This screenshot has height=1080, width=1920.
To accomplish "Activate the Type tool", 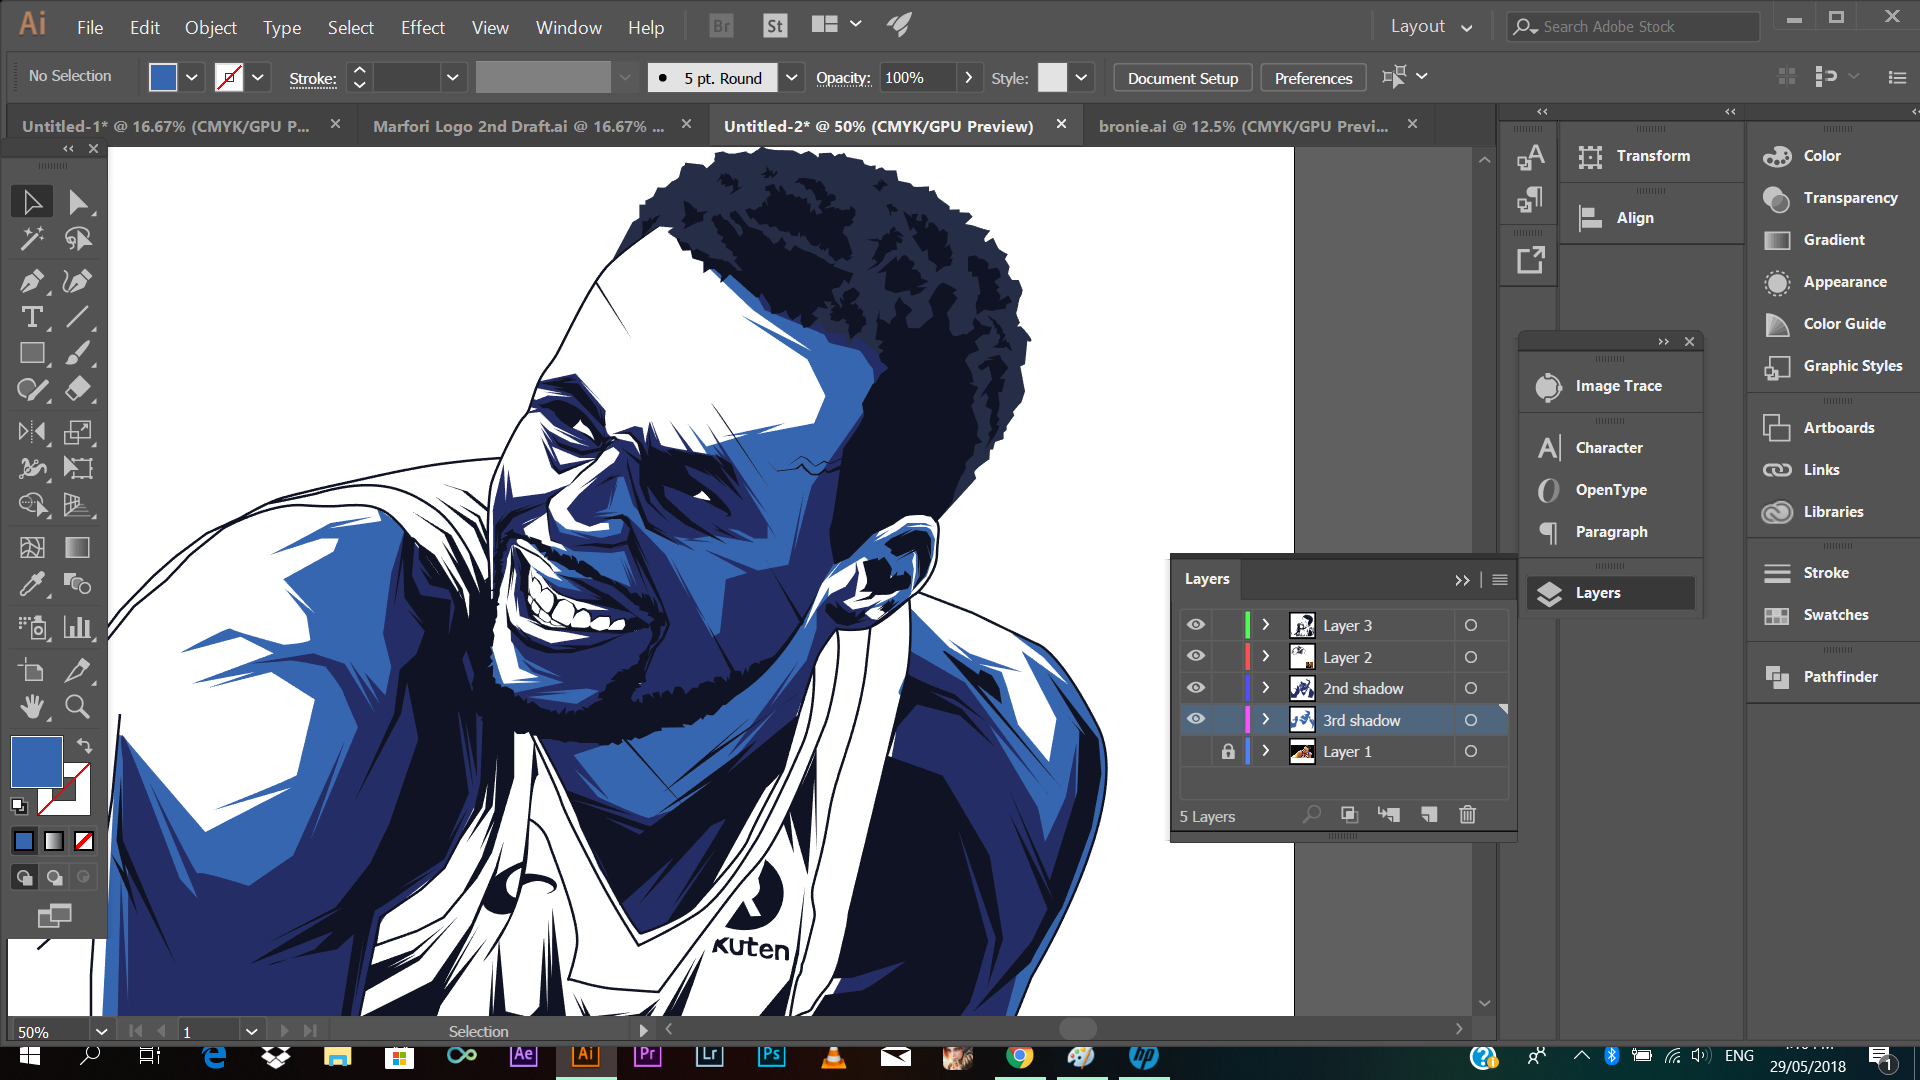I will pos(32,317).
